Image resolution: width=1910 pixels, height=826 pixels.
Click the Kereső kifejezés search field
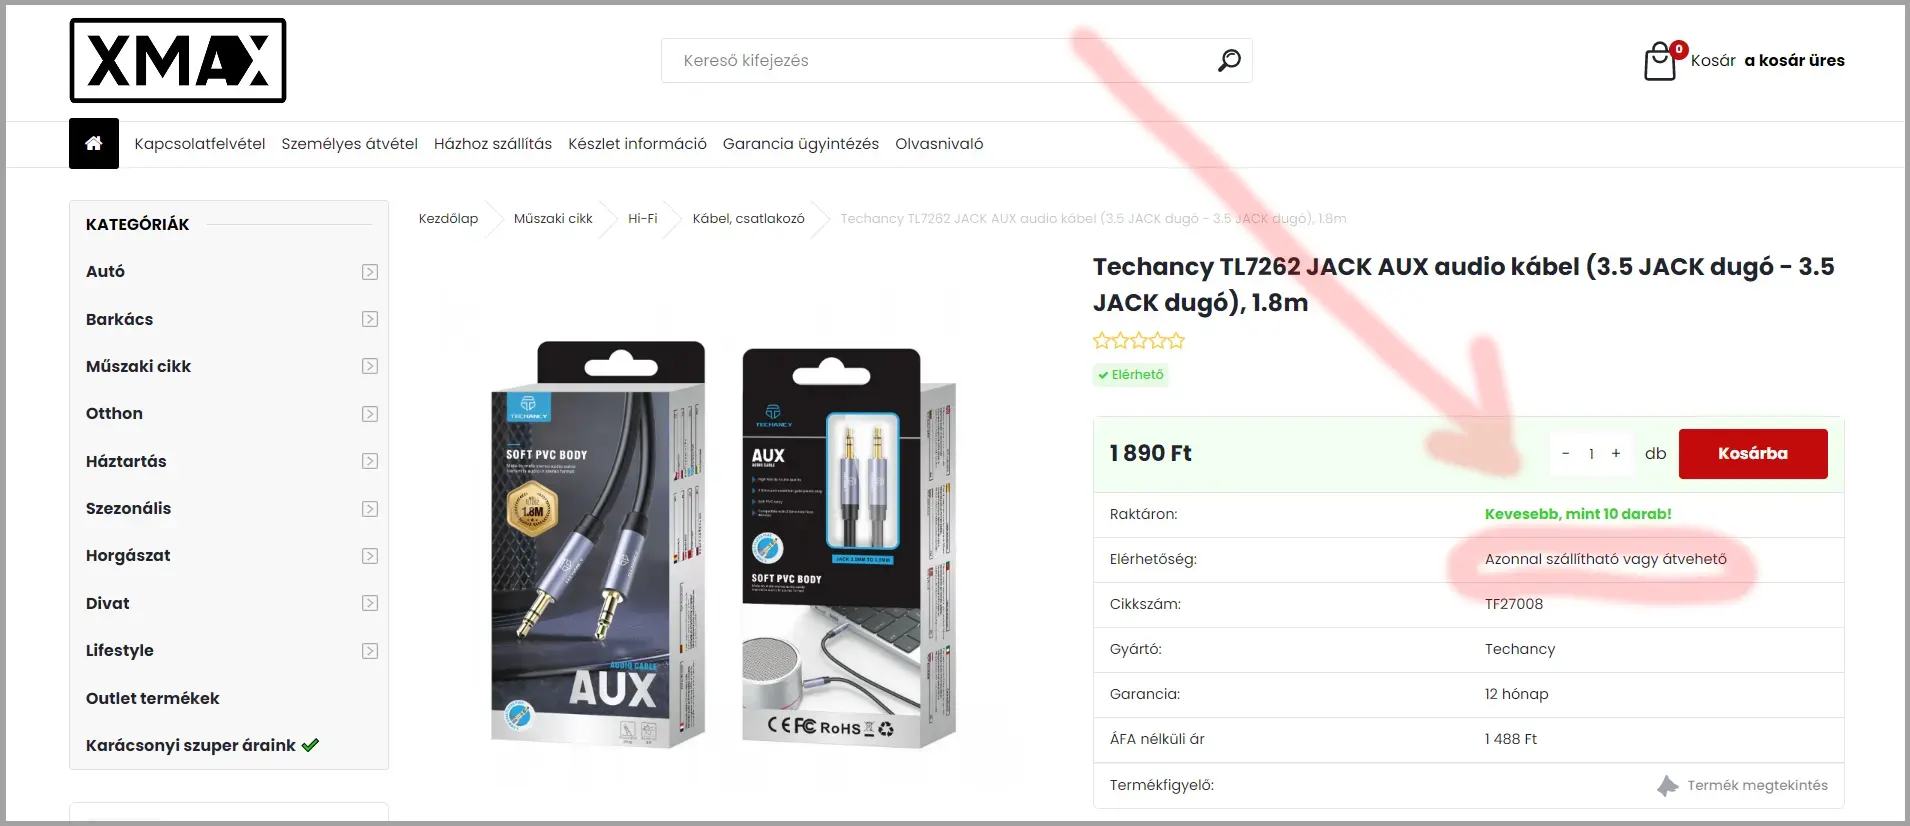point(940,60)
